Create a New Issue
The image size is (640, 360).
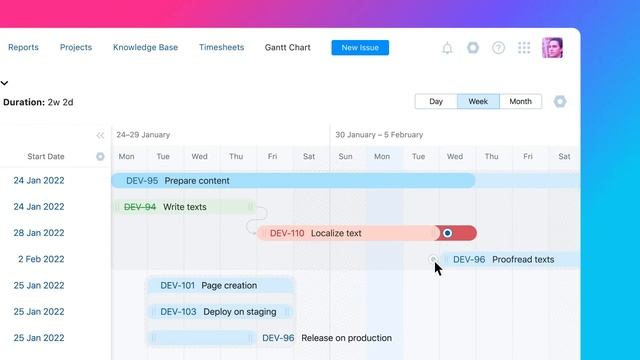point(360,47)
